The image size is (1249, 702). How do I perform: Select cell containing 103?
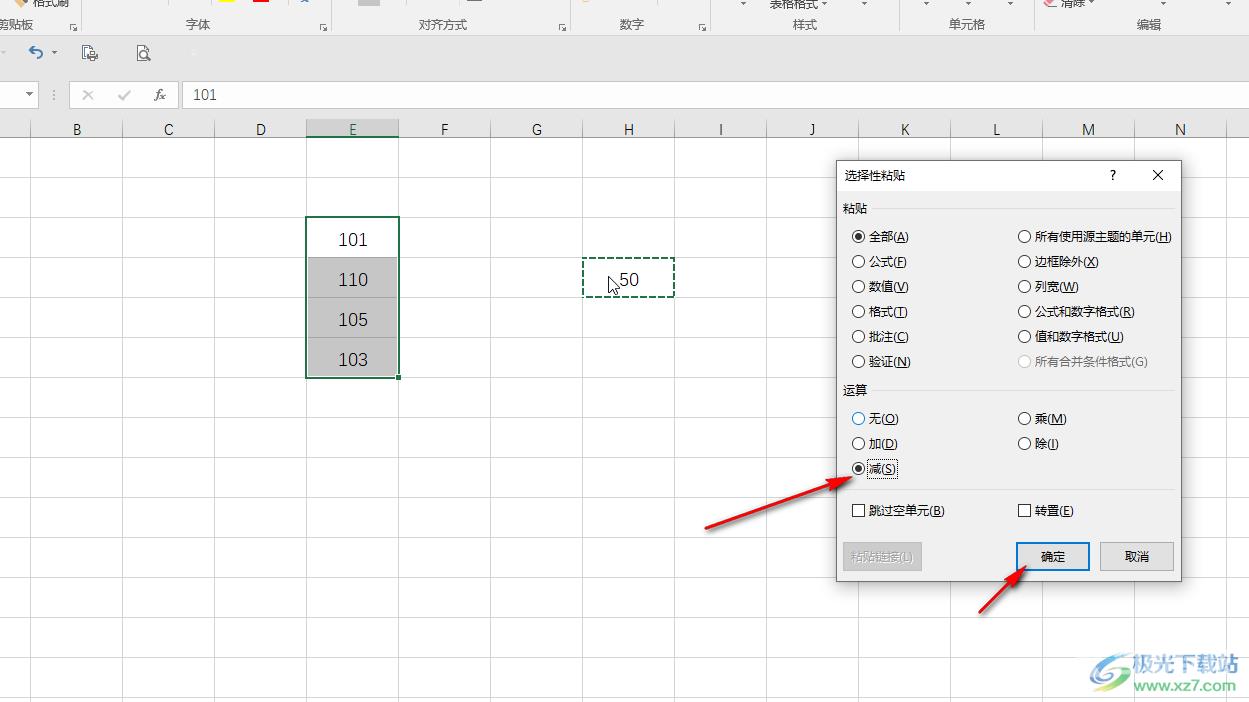[x=352, y=359]
